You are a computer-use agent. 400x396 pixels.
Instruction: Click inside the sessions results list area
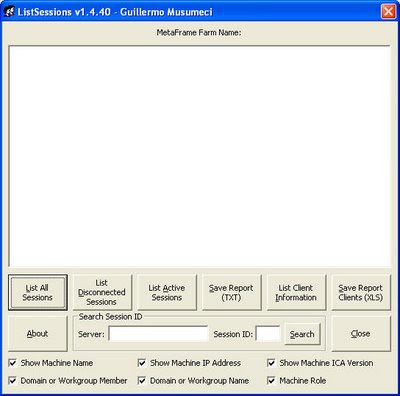(199, 156)
